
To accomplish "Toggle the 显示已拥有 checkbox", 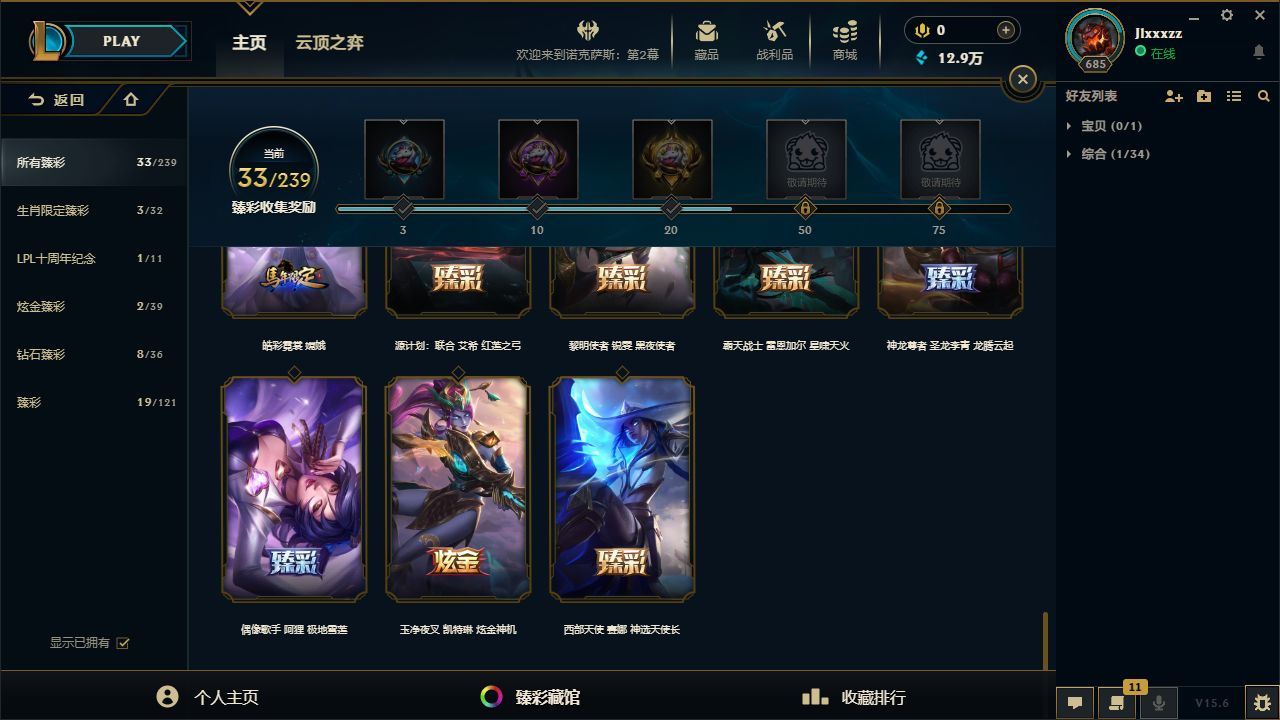I will (x=123, y=643).
